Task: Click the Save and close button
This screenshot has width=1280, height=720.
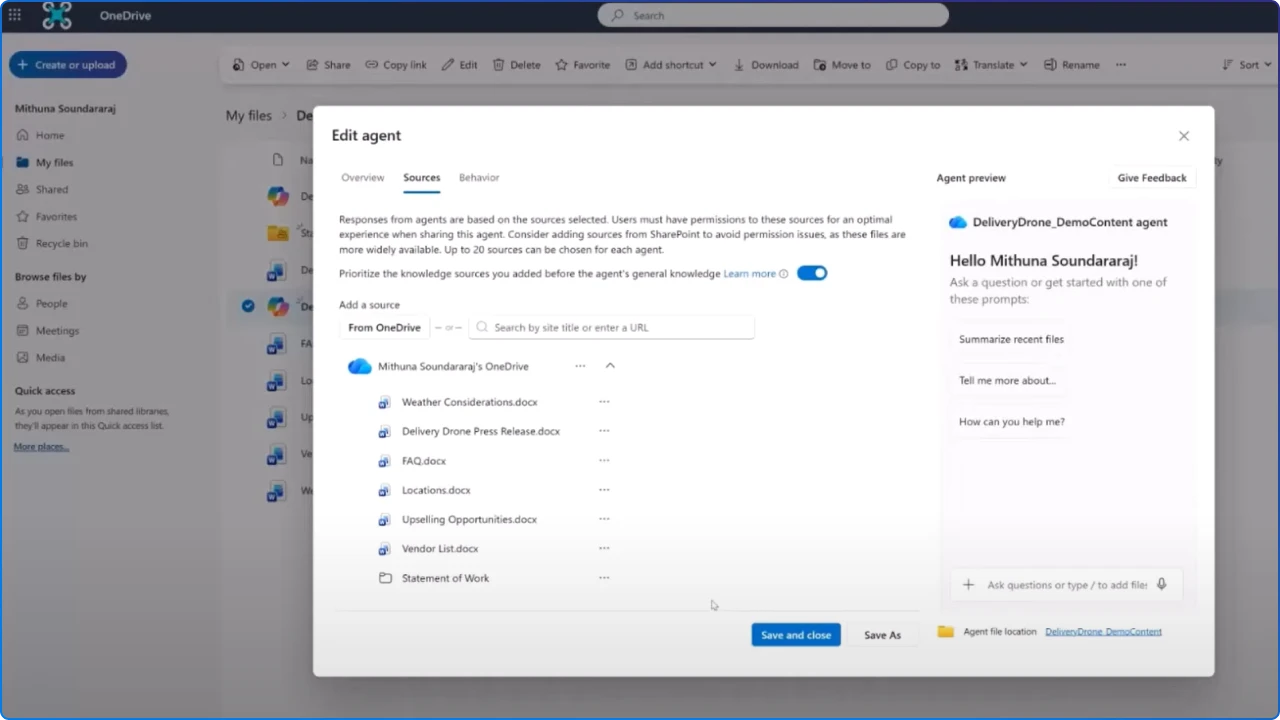Action: (x=795, y=634)
